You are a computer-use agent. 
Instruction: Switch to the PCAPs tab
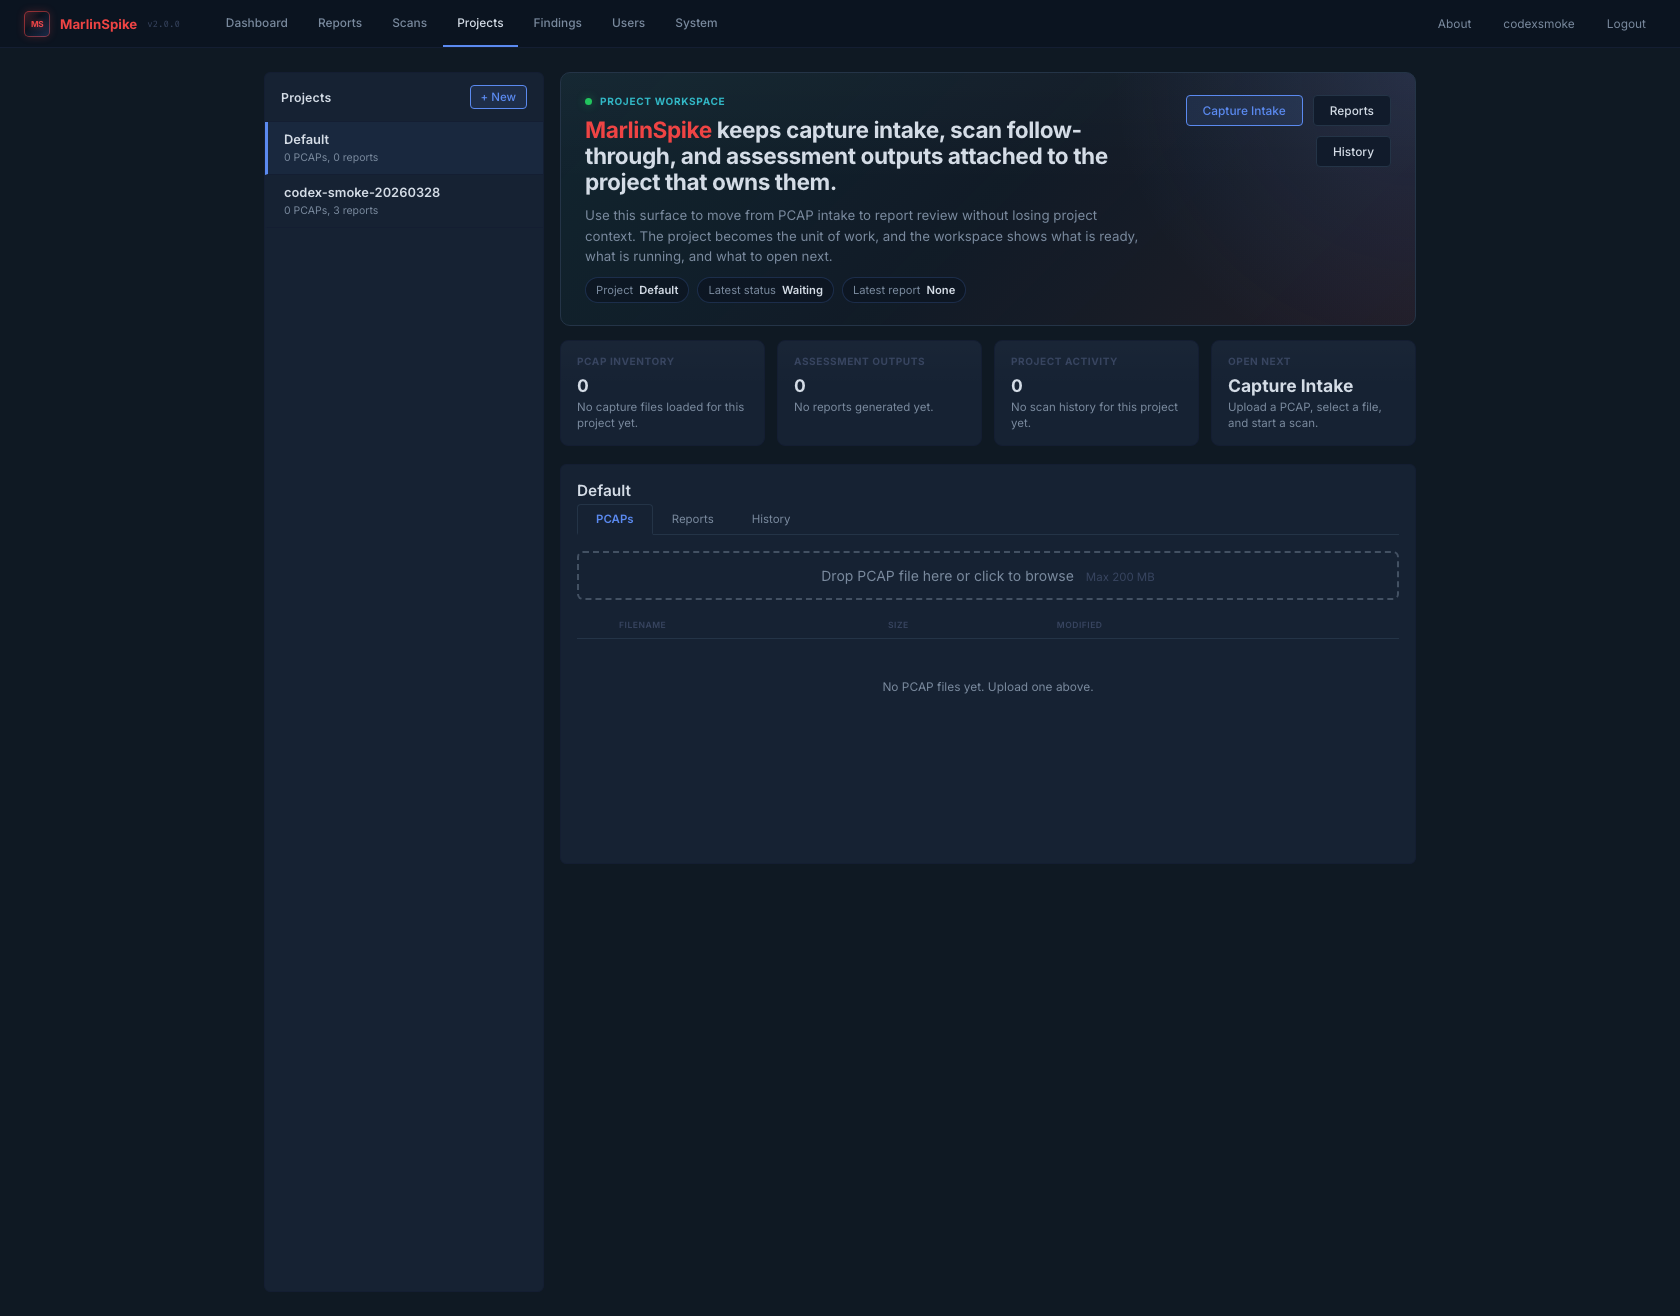[615, 519]
